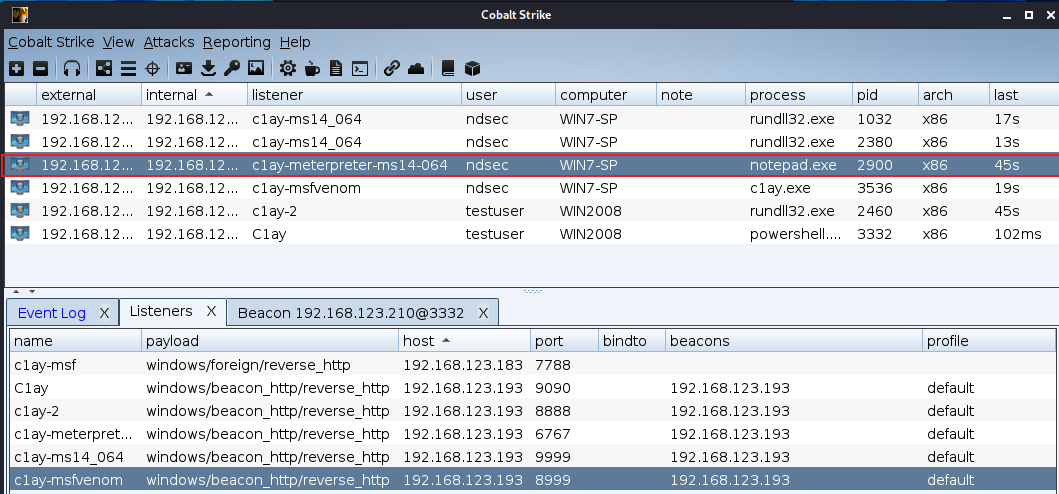Sort listeners by the port column header
1059x494 pixels.
click(564, 341)
